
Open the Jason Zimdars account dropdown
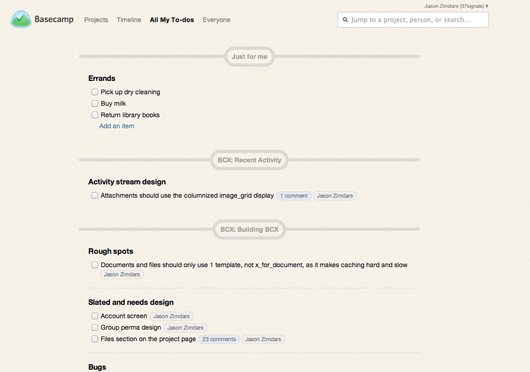456,6
